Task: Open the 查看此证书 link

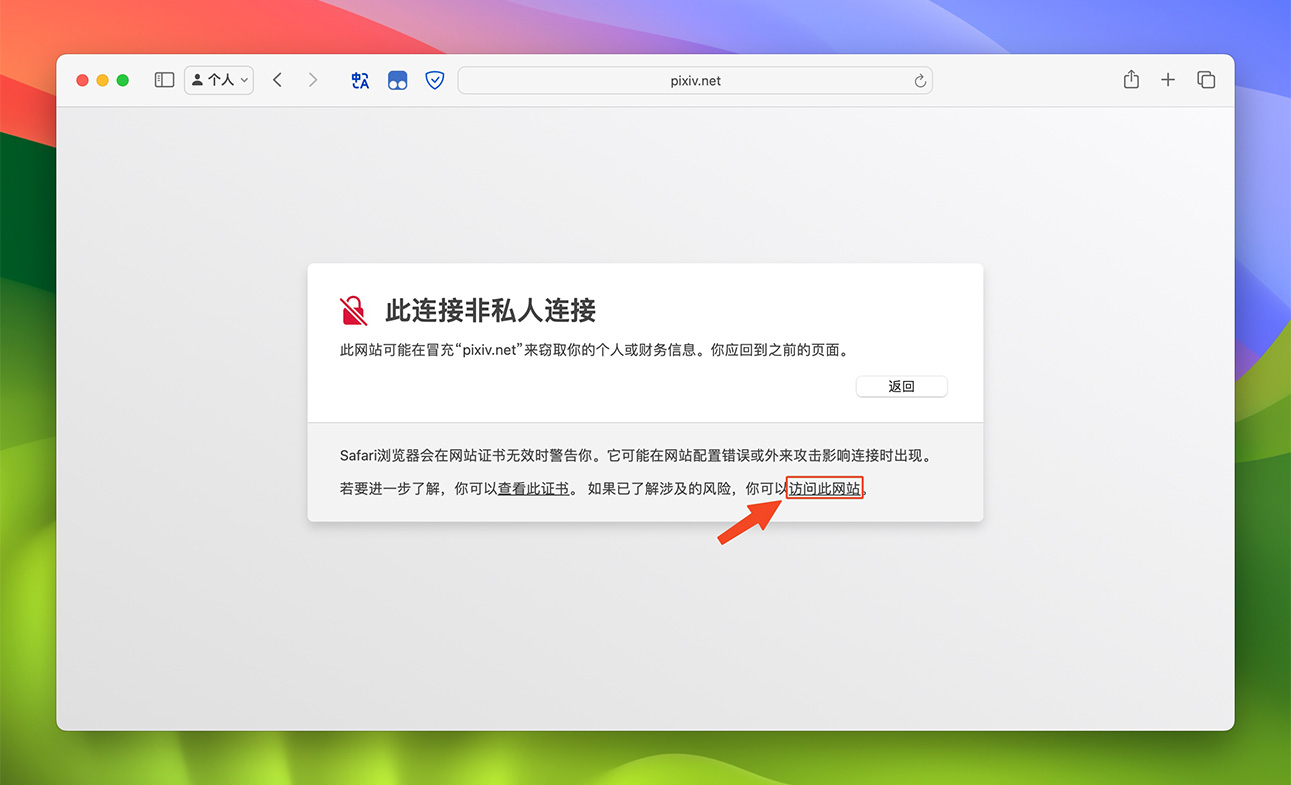Action: tap(534, 489)
